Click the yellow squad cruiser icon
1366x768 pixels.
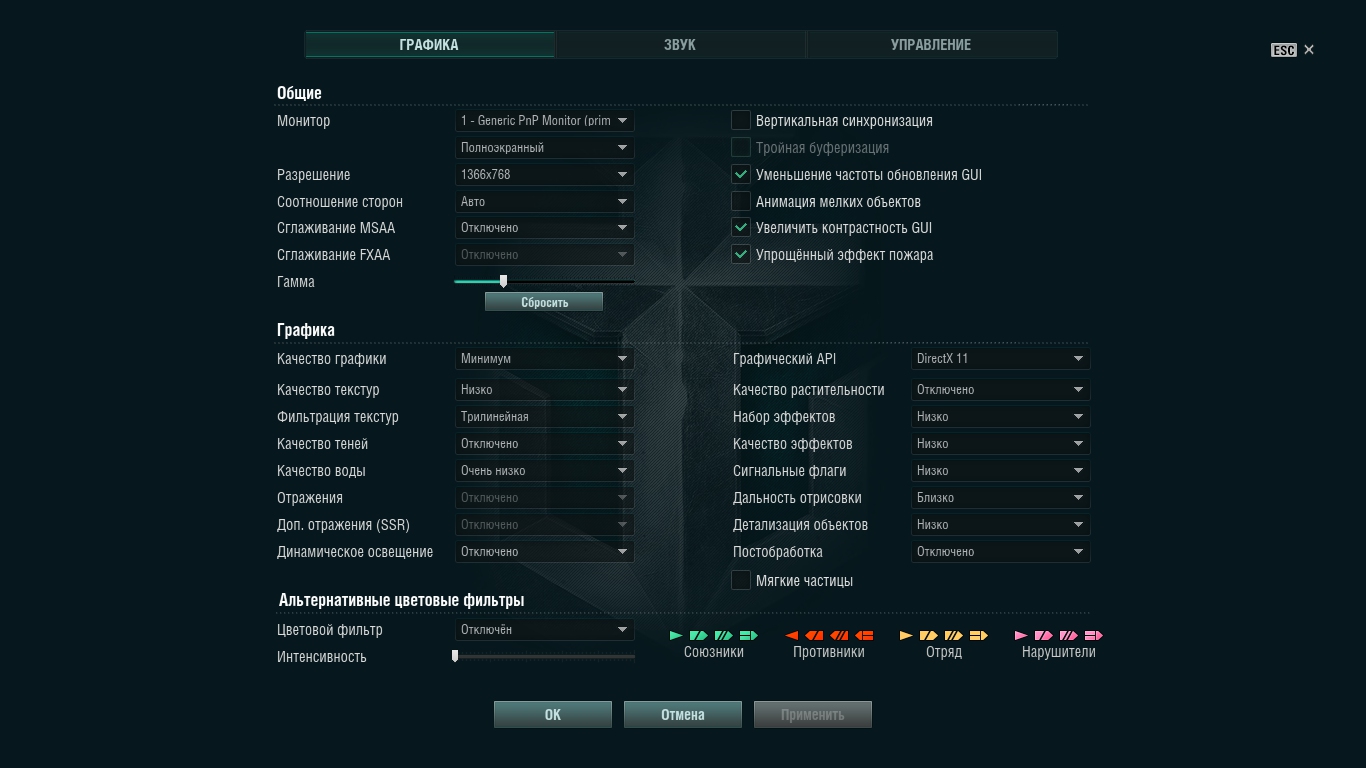928,635
